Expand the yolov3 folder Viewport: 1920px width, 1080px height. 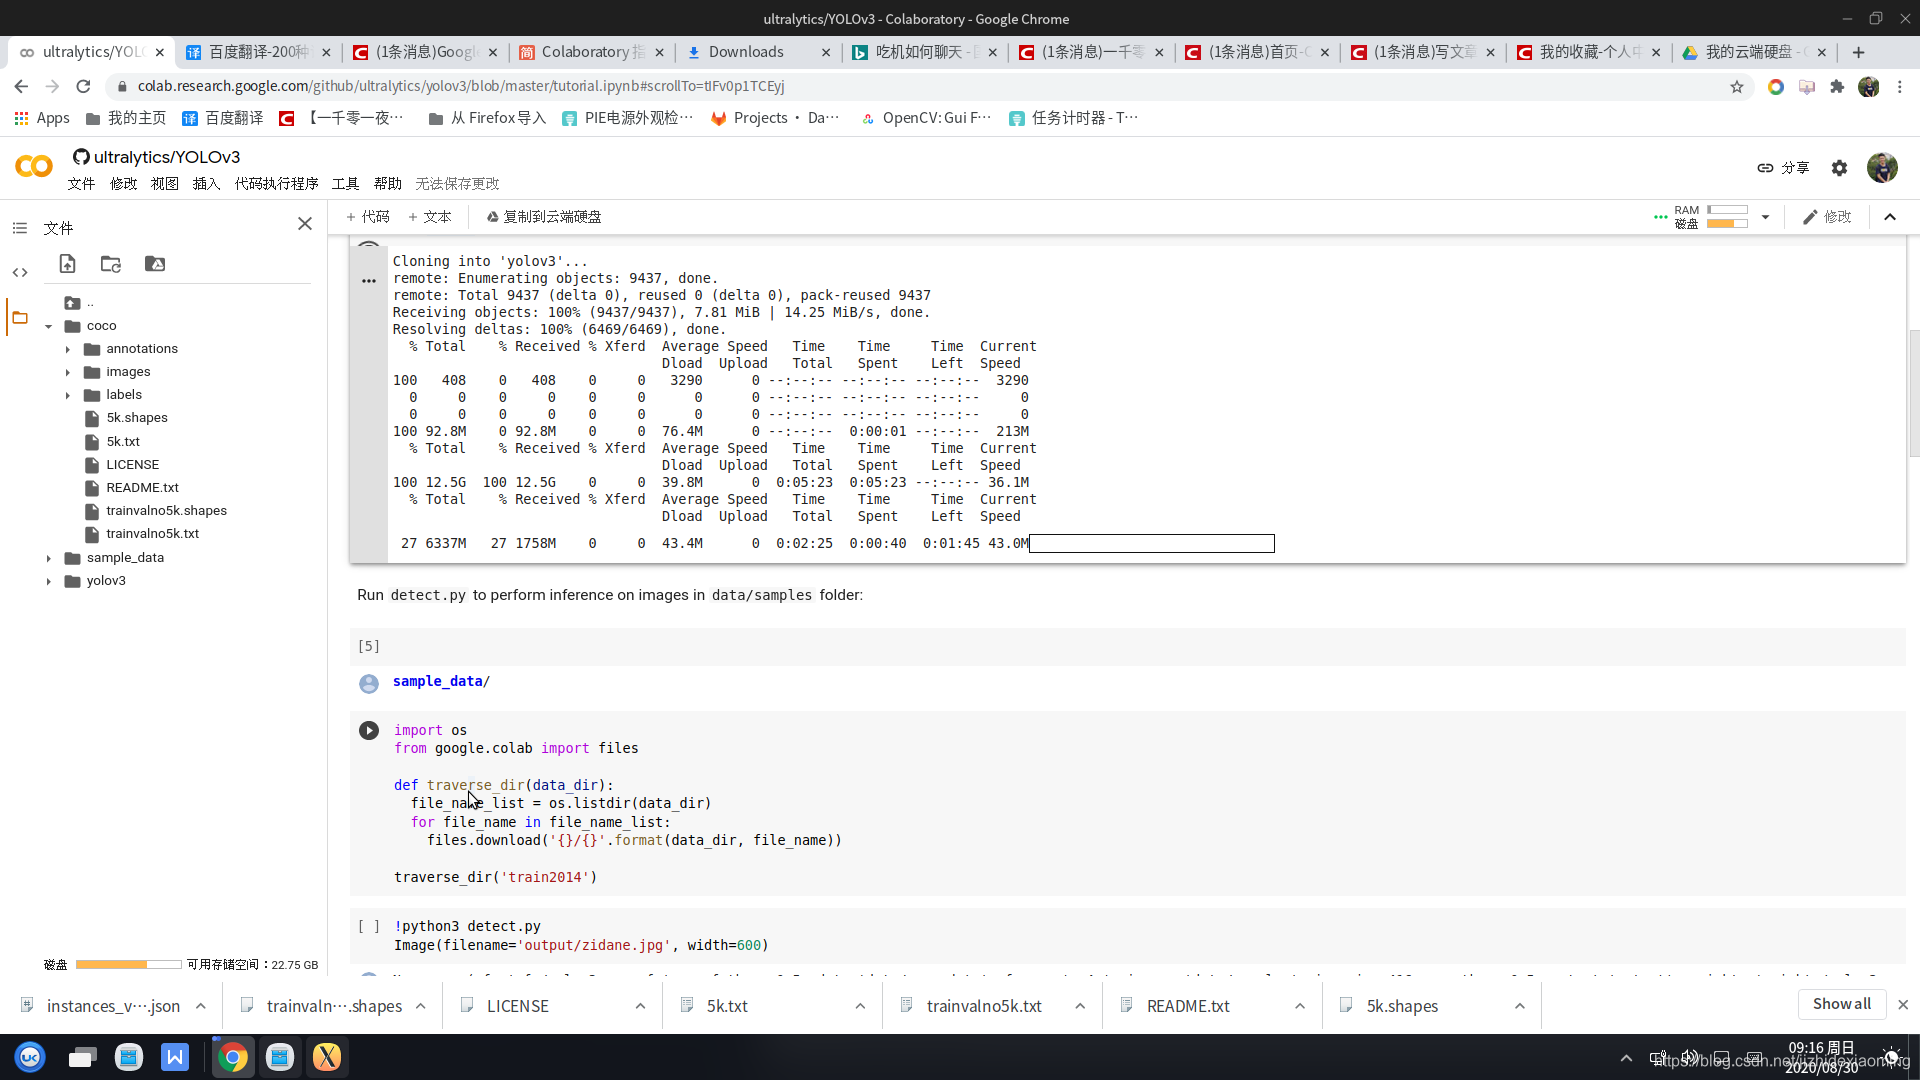click(48, 581)
